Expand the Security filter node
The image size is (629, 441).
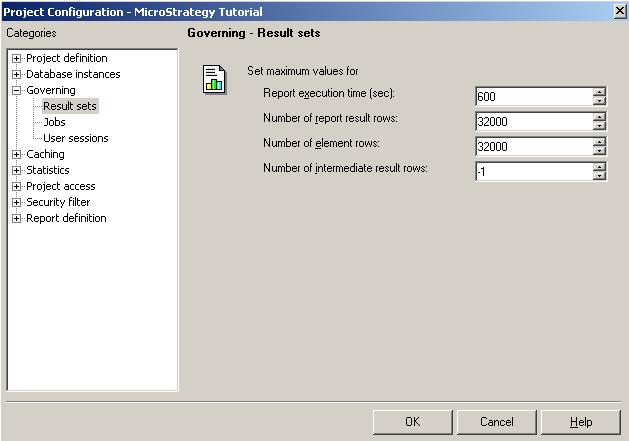(16, 203)
